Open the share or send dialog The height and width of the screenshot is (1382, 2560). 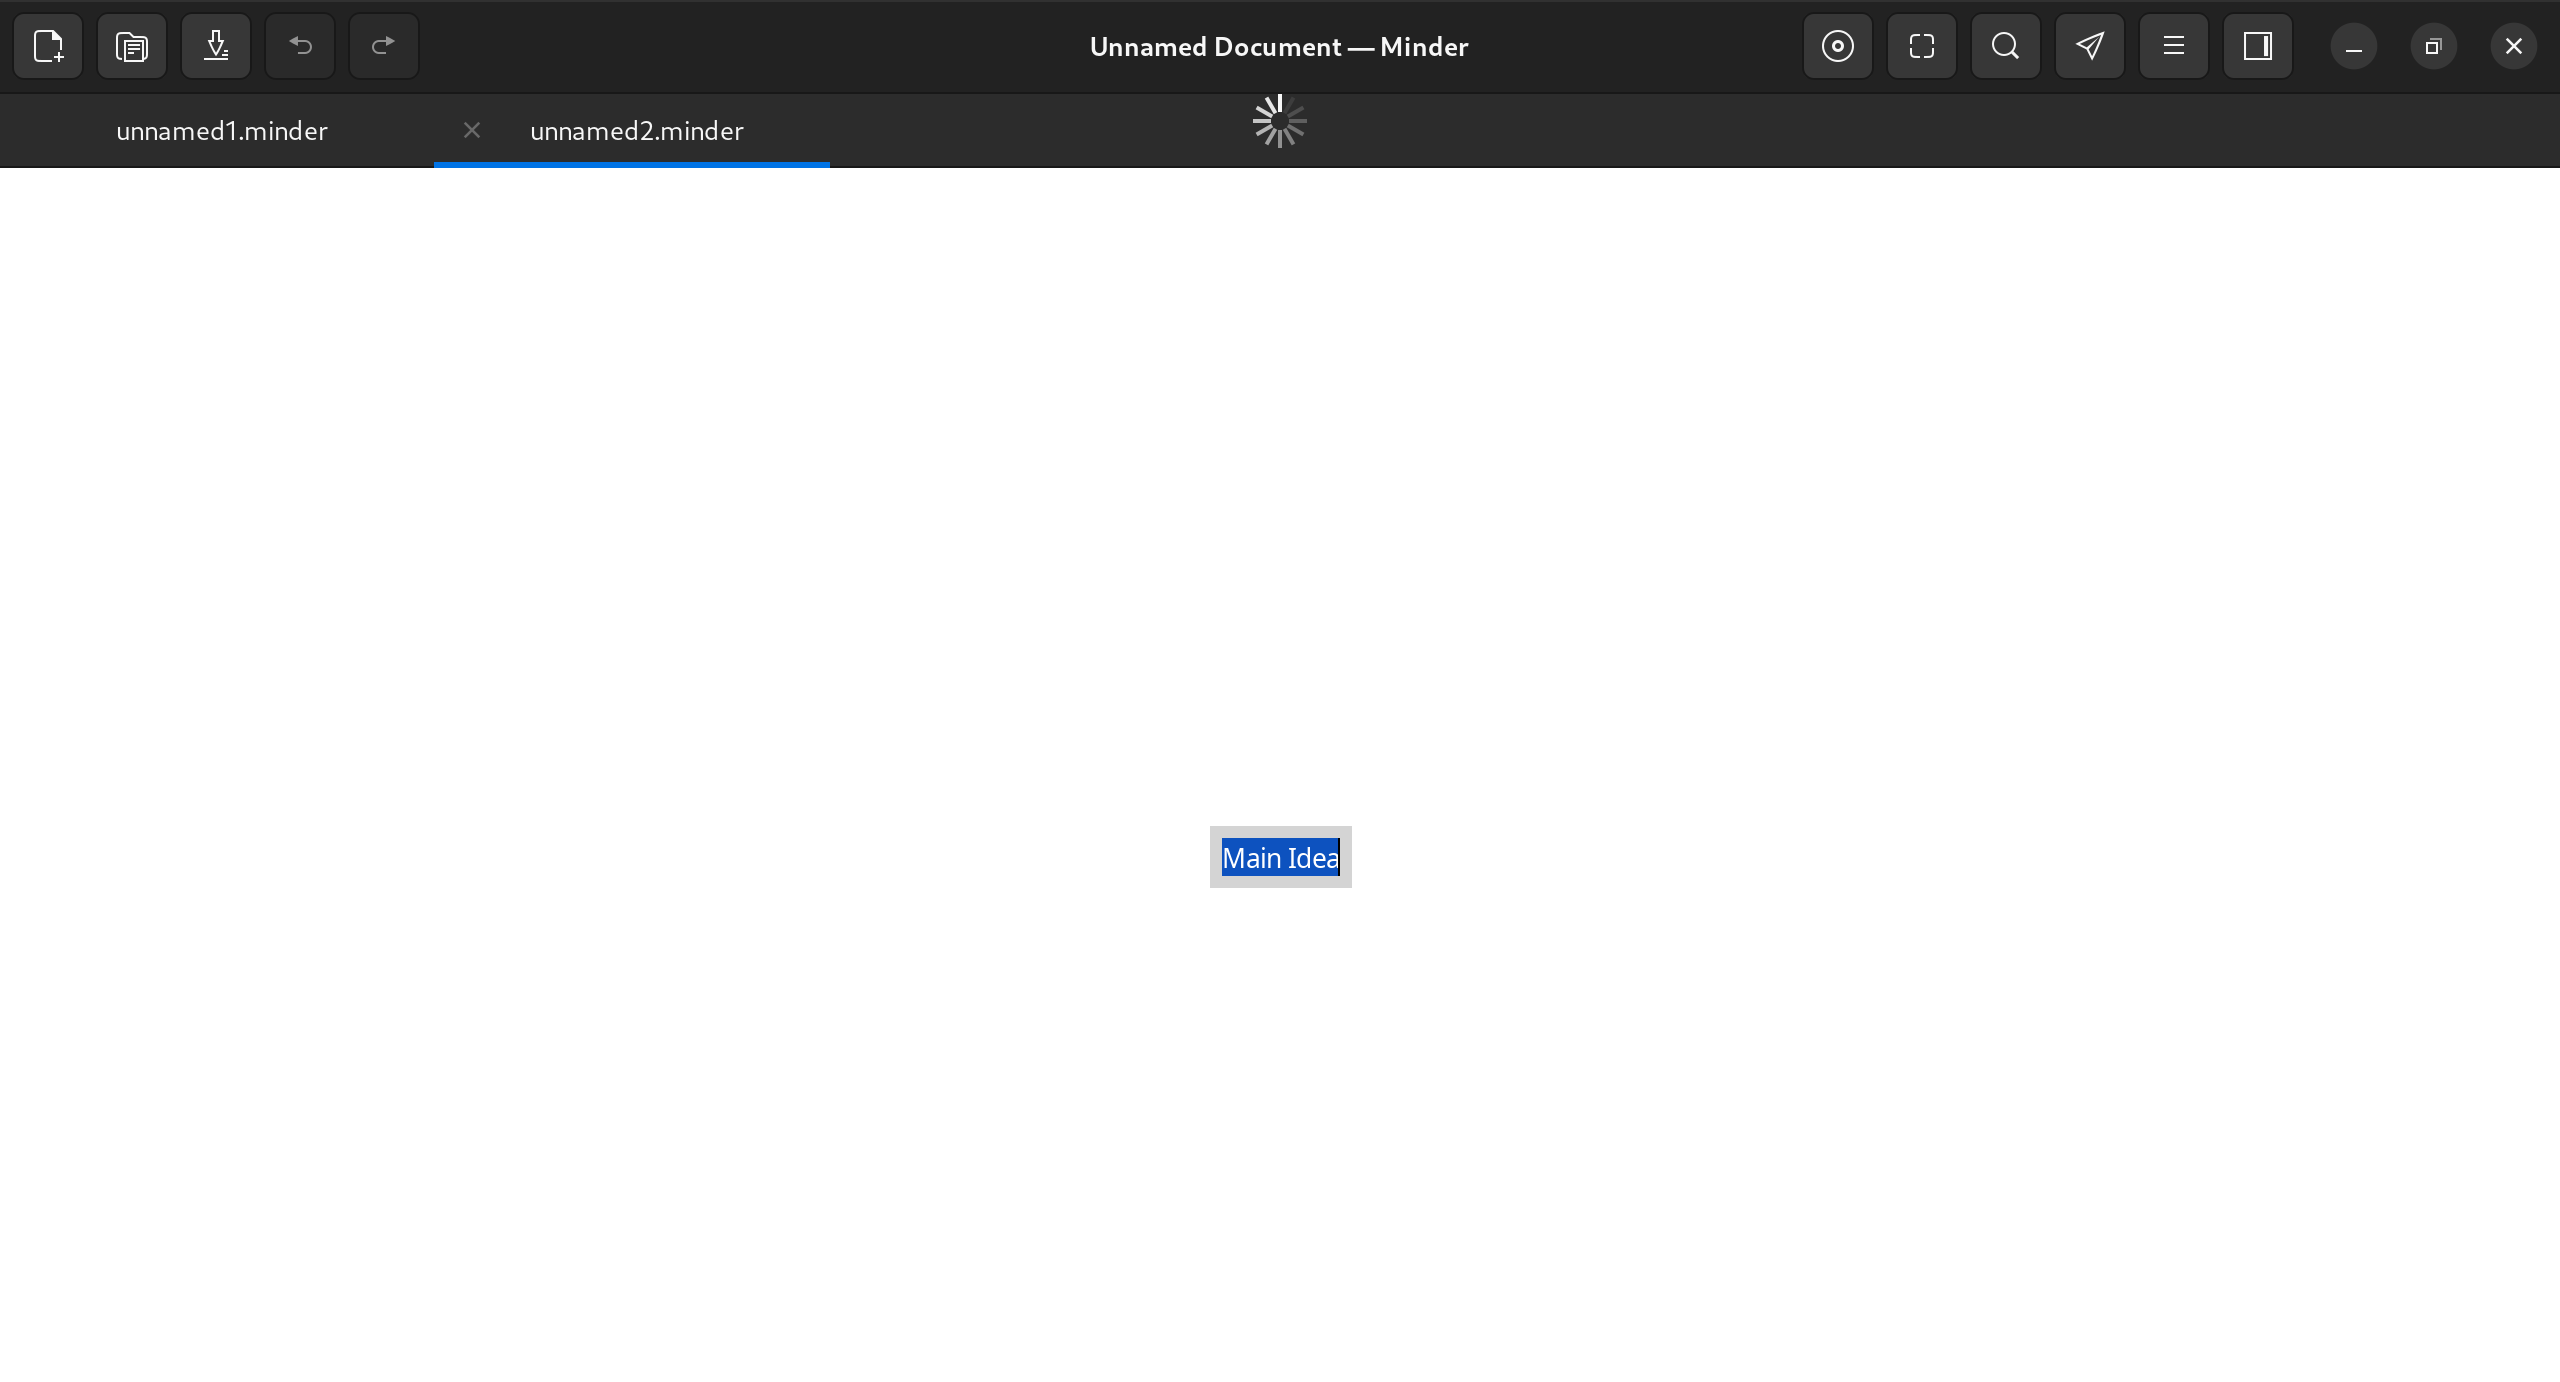pos(2088,46)
